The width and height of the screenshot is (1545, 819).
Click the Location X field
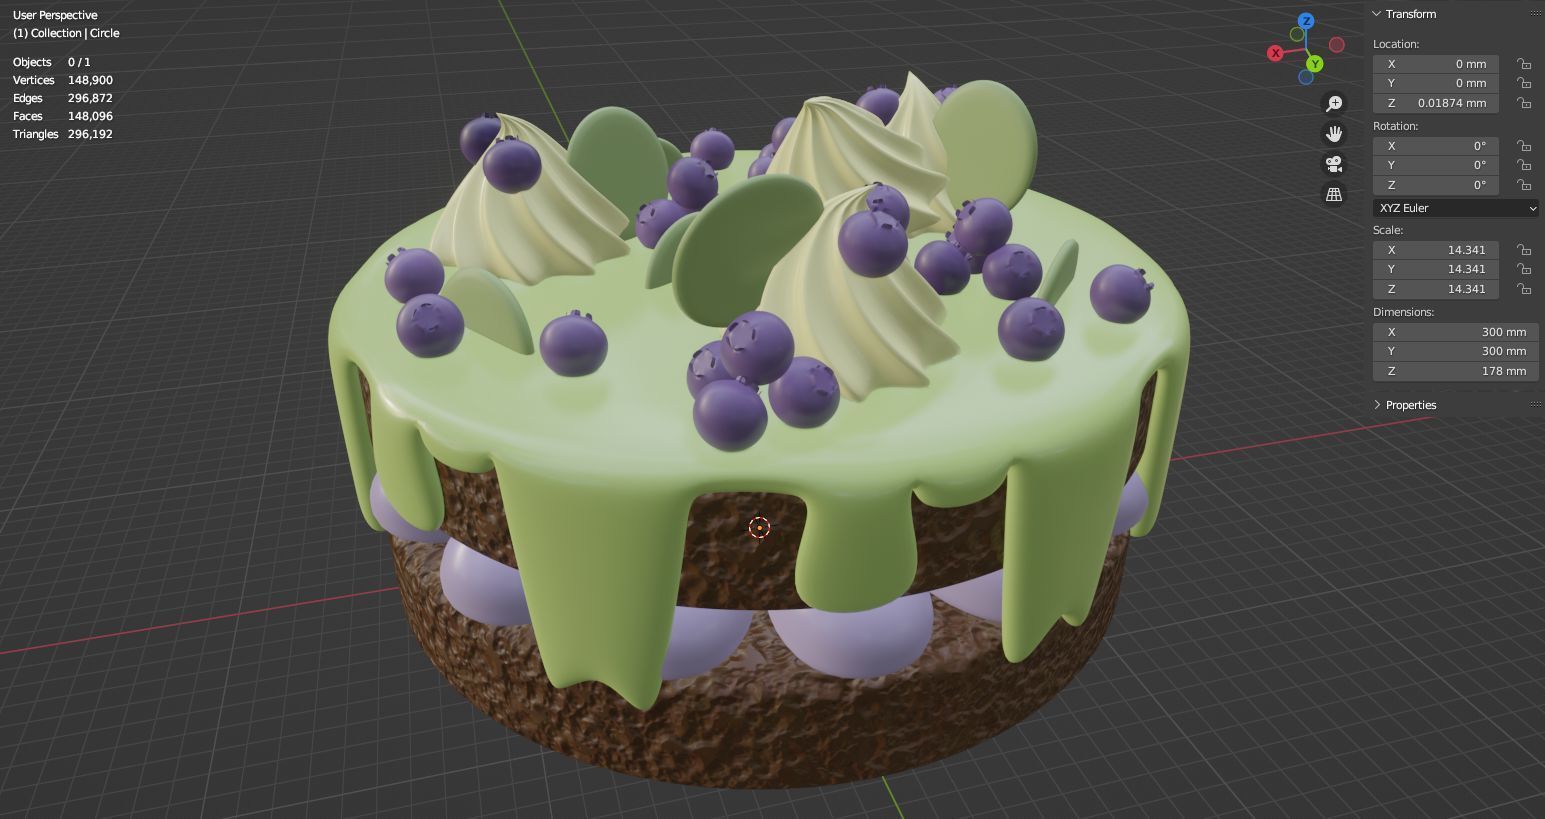1436,63
